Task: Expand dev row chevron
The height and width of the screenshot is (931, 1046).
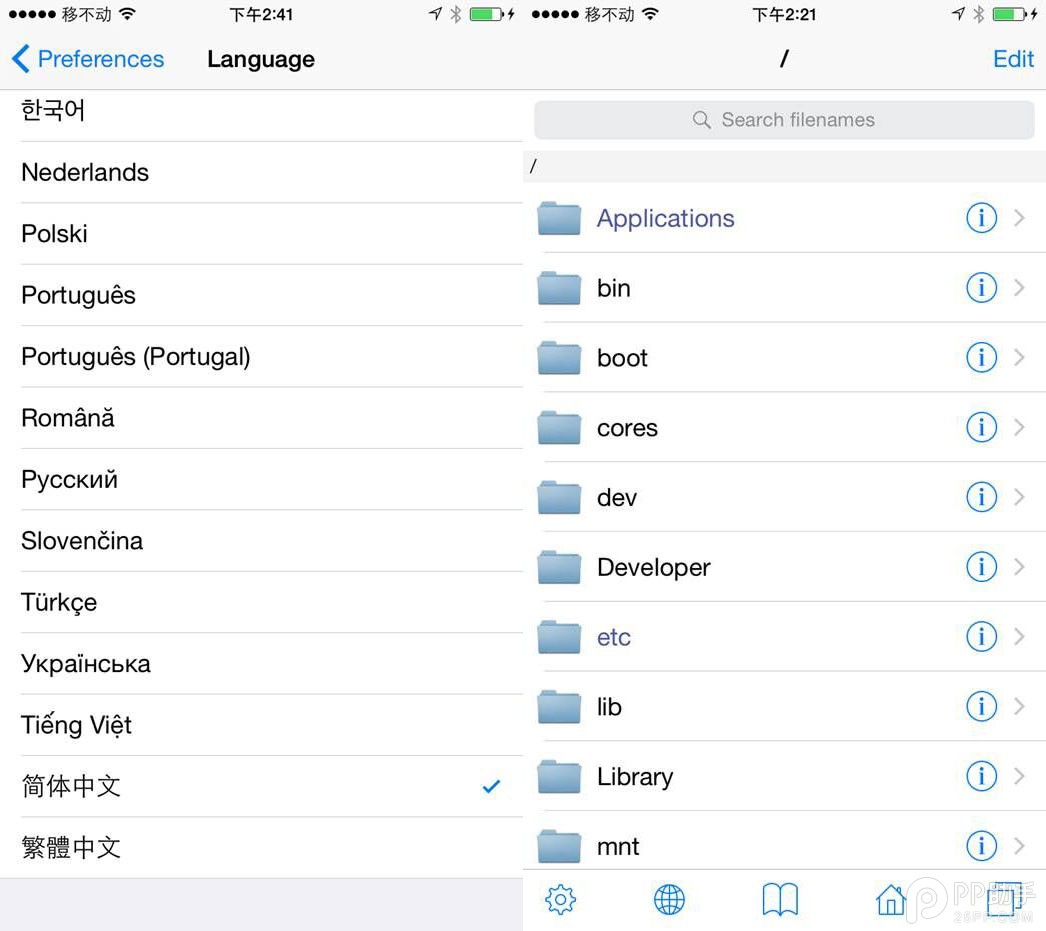Action: (x=1019, y=497)
